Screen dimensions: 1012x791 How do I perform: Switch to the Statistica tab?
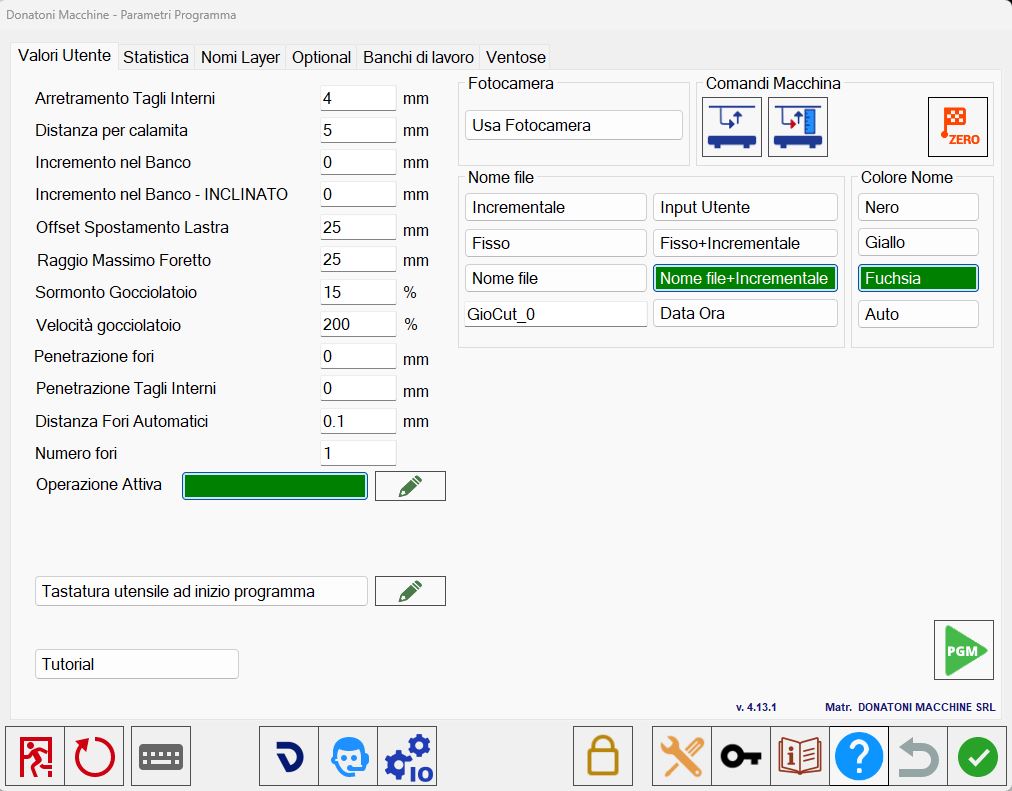pos(156,57)
